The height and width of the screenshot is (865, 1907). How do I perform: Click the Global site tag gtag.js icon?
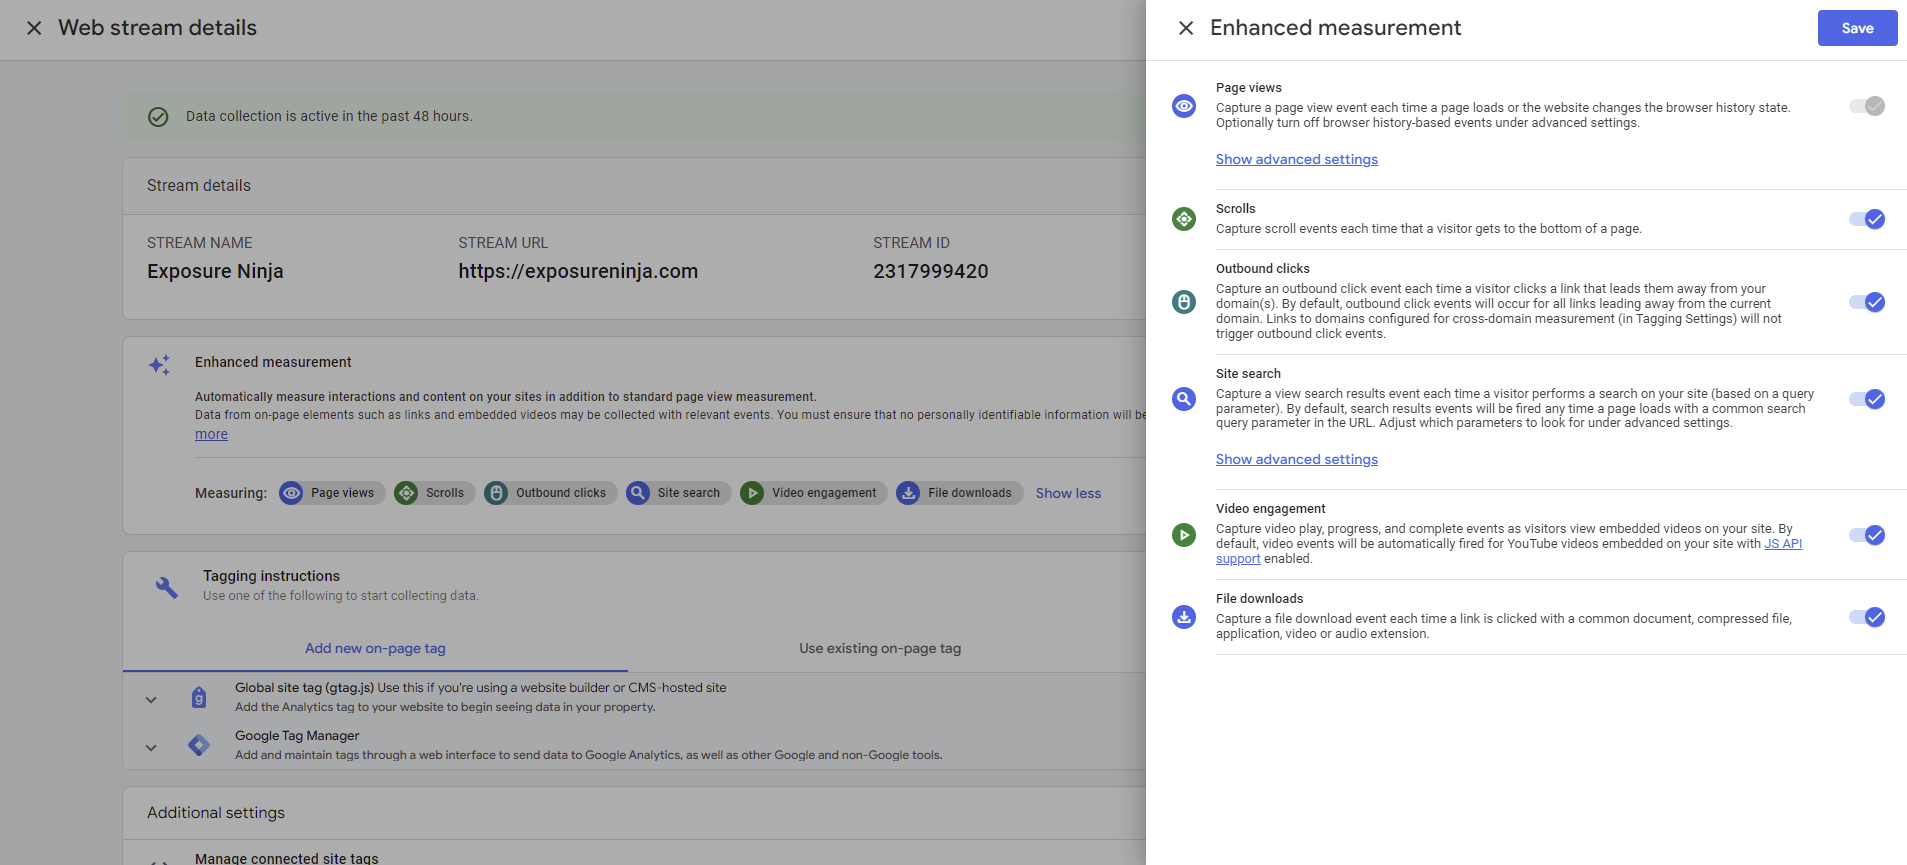tap(199, 698)
